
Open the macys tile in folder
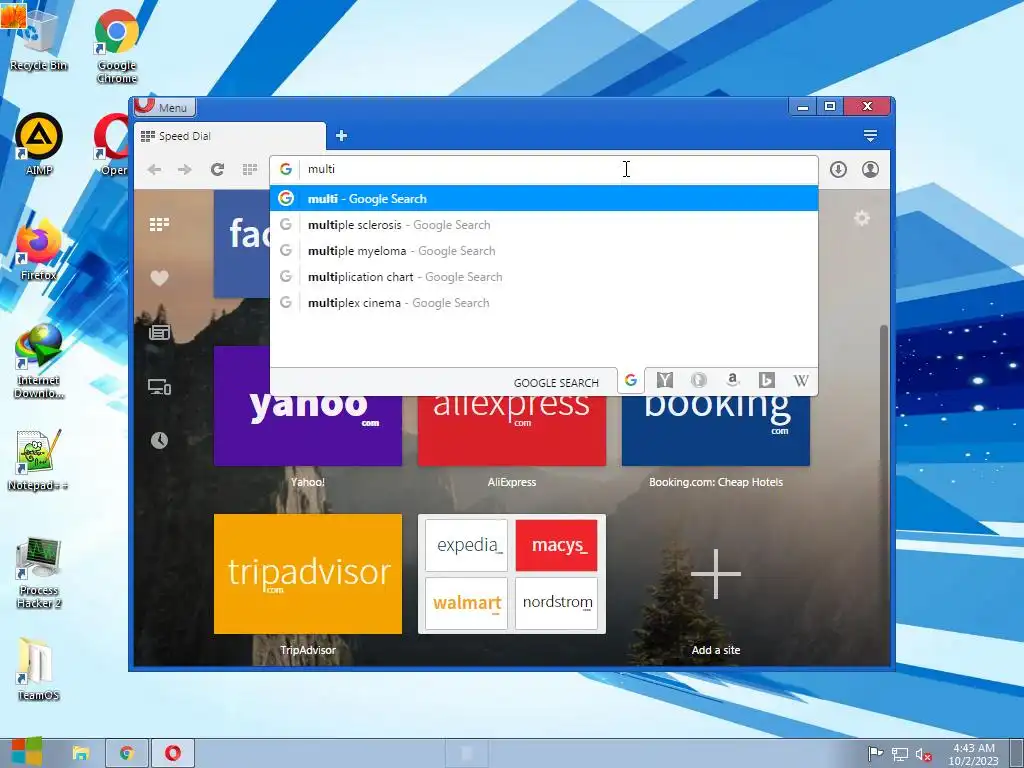point(556,545)
